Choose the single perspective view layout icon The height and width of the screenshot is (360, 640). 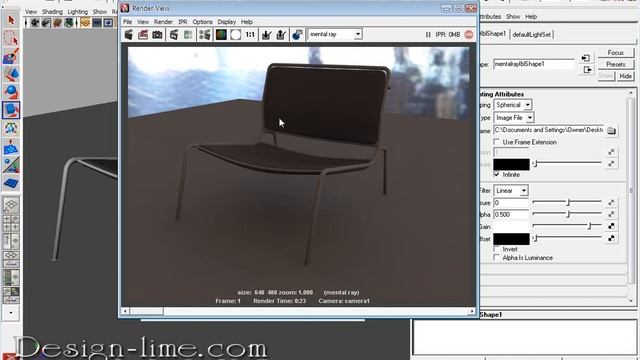[11, 204]
